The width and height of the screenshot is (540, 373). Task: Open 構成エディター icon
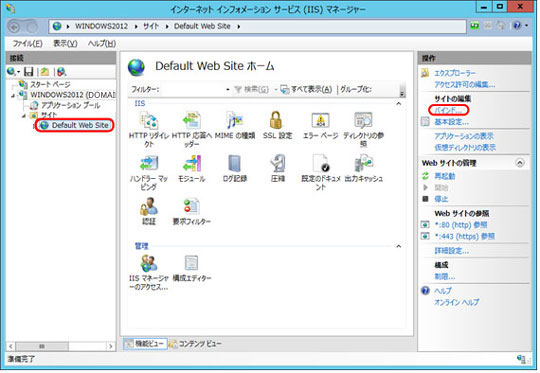pyautogui.click(x=191, y=263)
